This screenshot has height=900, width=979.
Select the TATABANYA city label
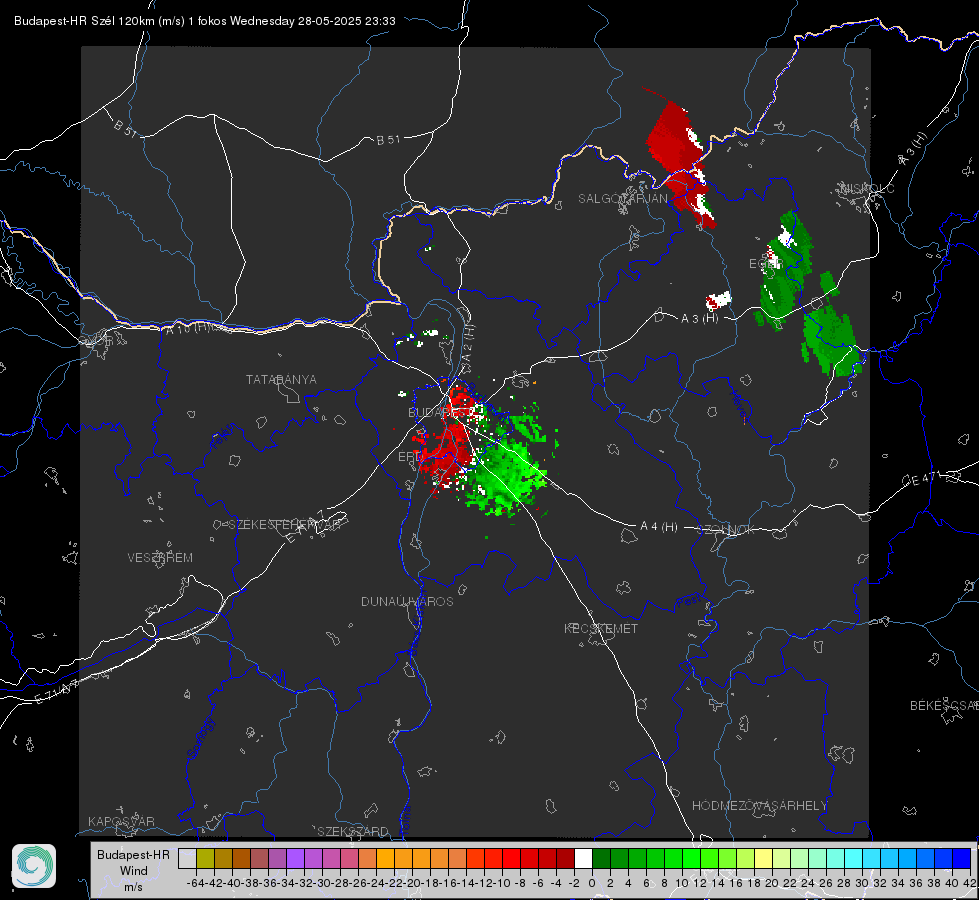click(281, 379)
